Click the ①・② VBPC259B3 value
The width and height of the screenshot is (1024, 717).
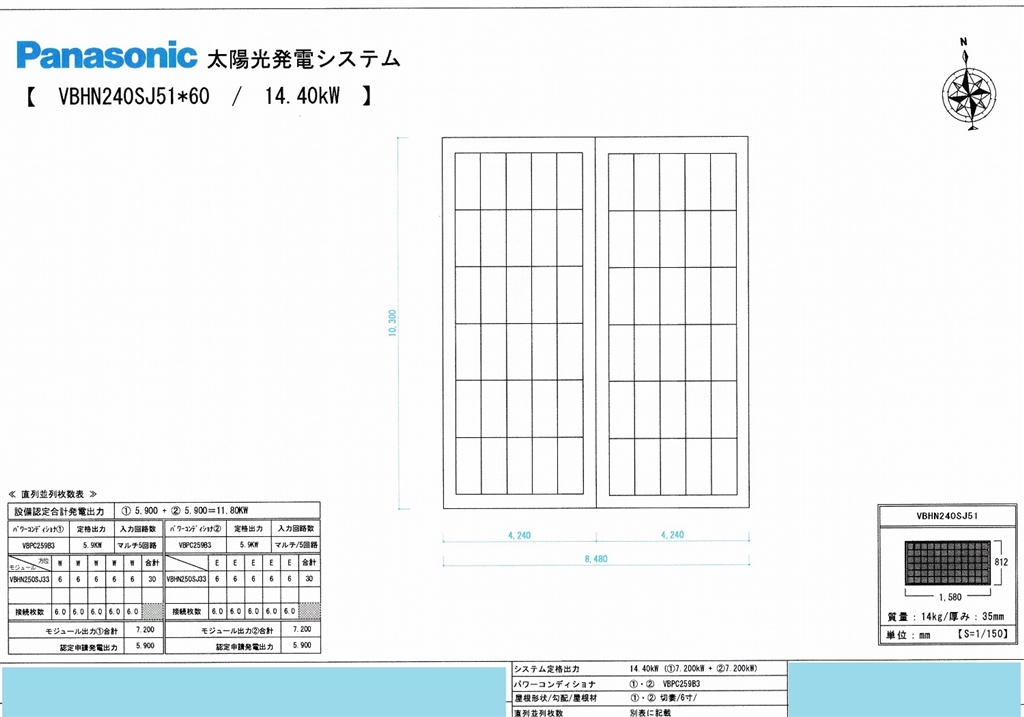coord(665,684)
